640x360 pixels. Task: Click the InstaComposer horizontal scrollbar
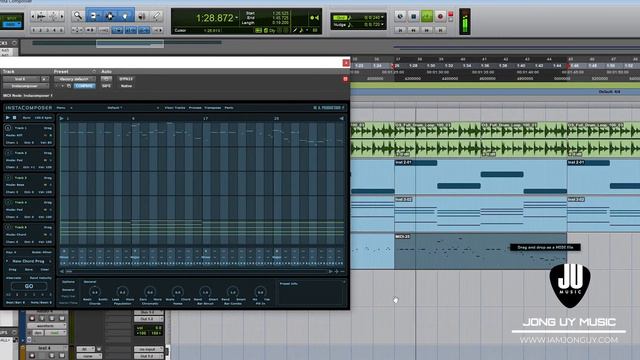tap(197, 271)
